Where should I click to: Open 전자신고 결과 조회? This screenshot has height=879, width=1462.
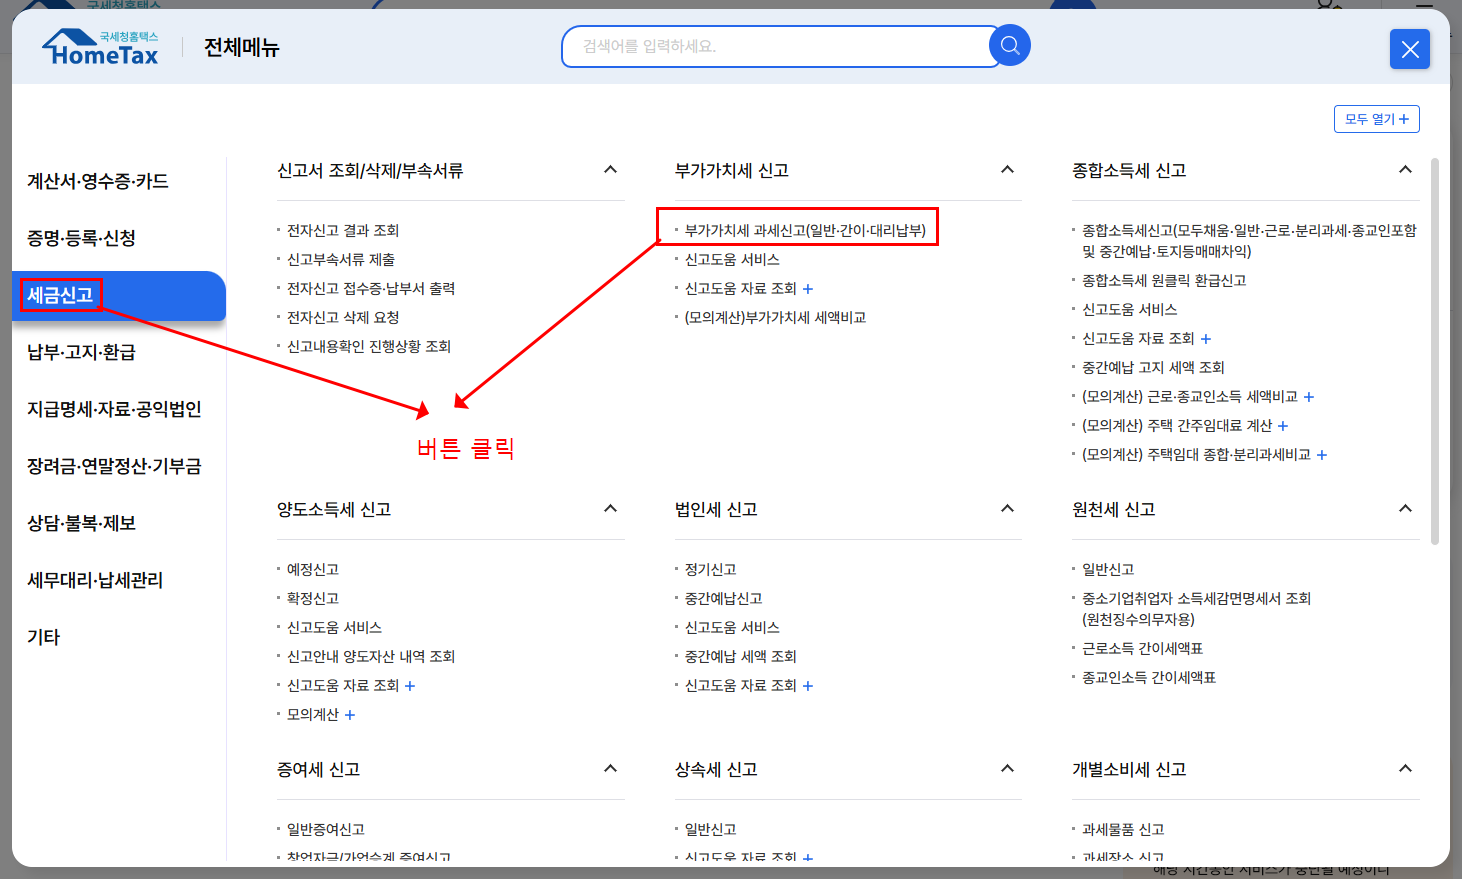345,230
